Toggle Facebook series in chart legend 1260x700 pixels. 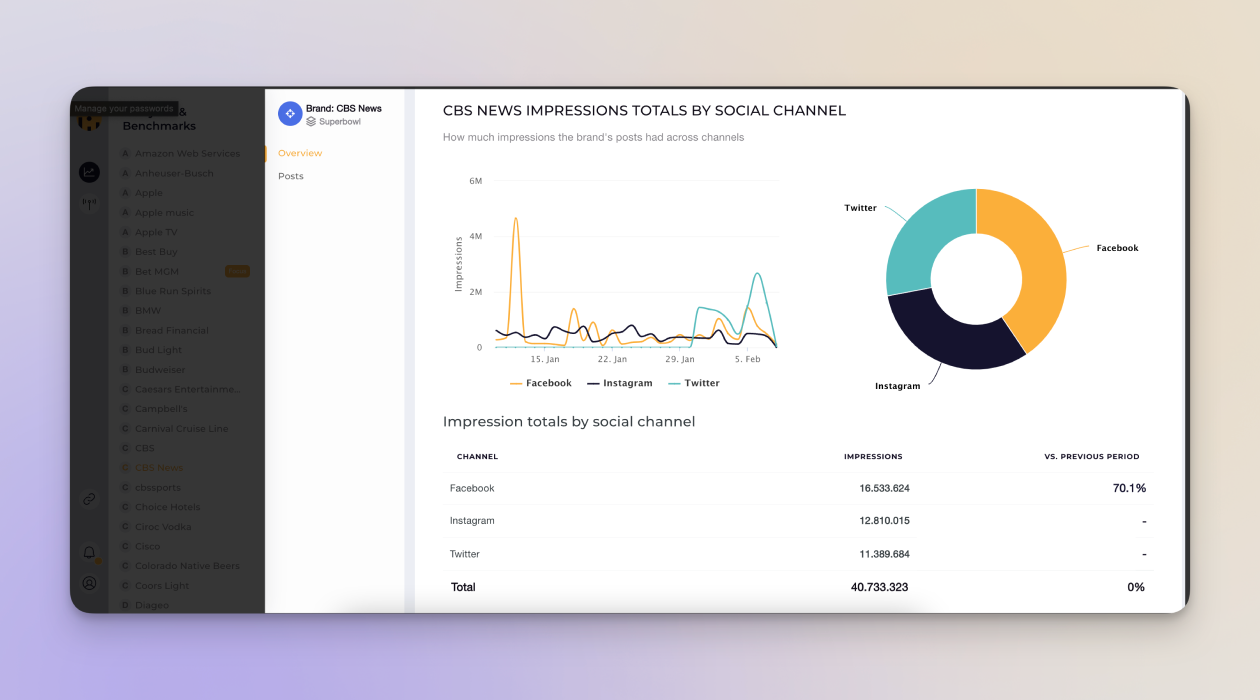click(x=541, y=383)
